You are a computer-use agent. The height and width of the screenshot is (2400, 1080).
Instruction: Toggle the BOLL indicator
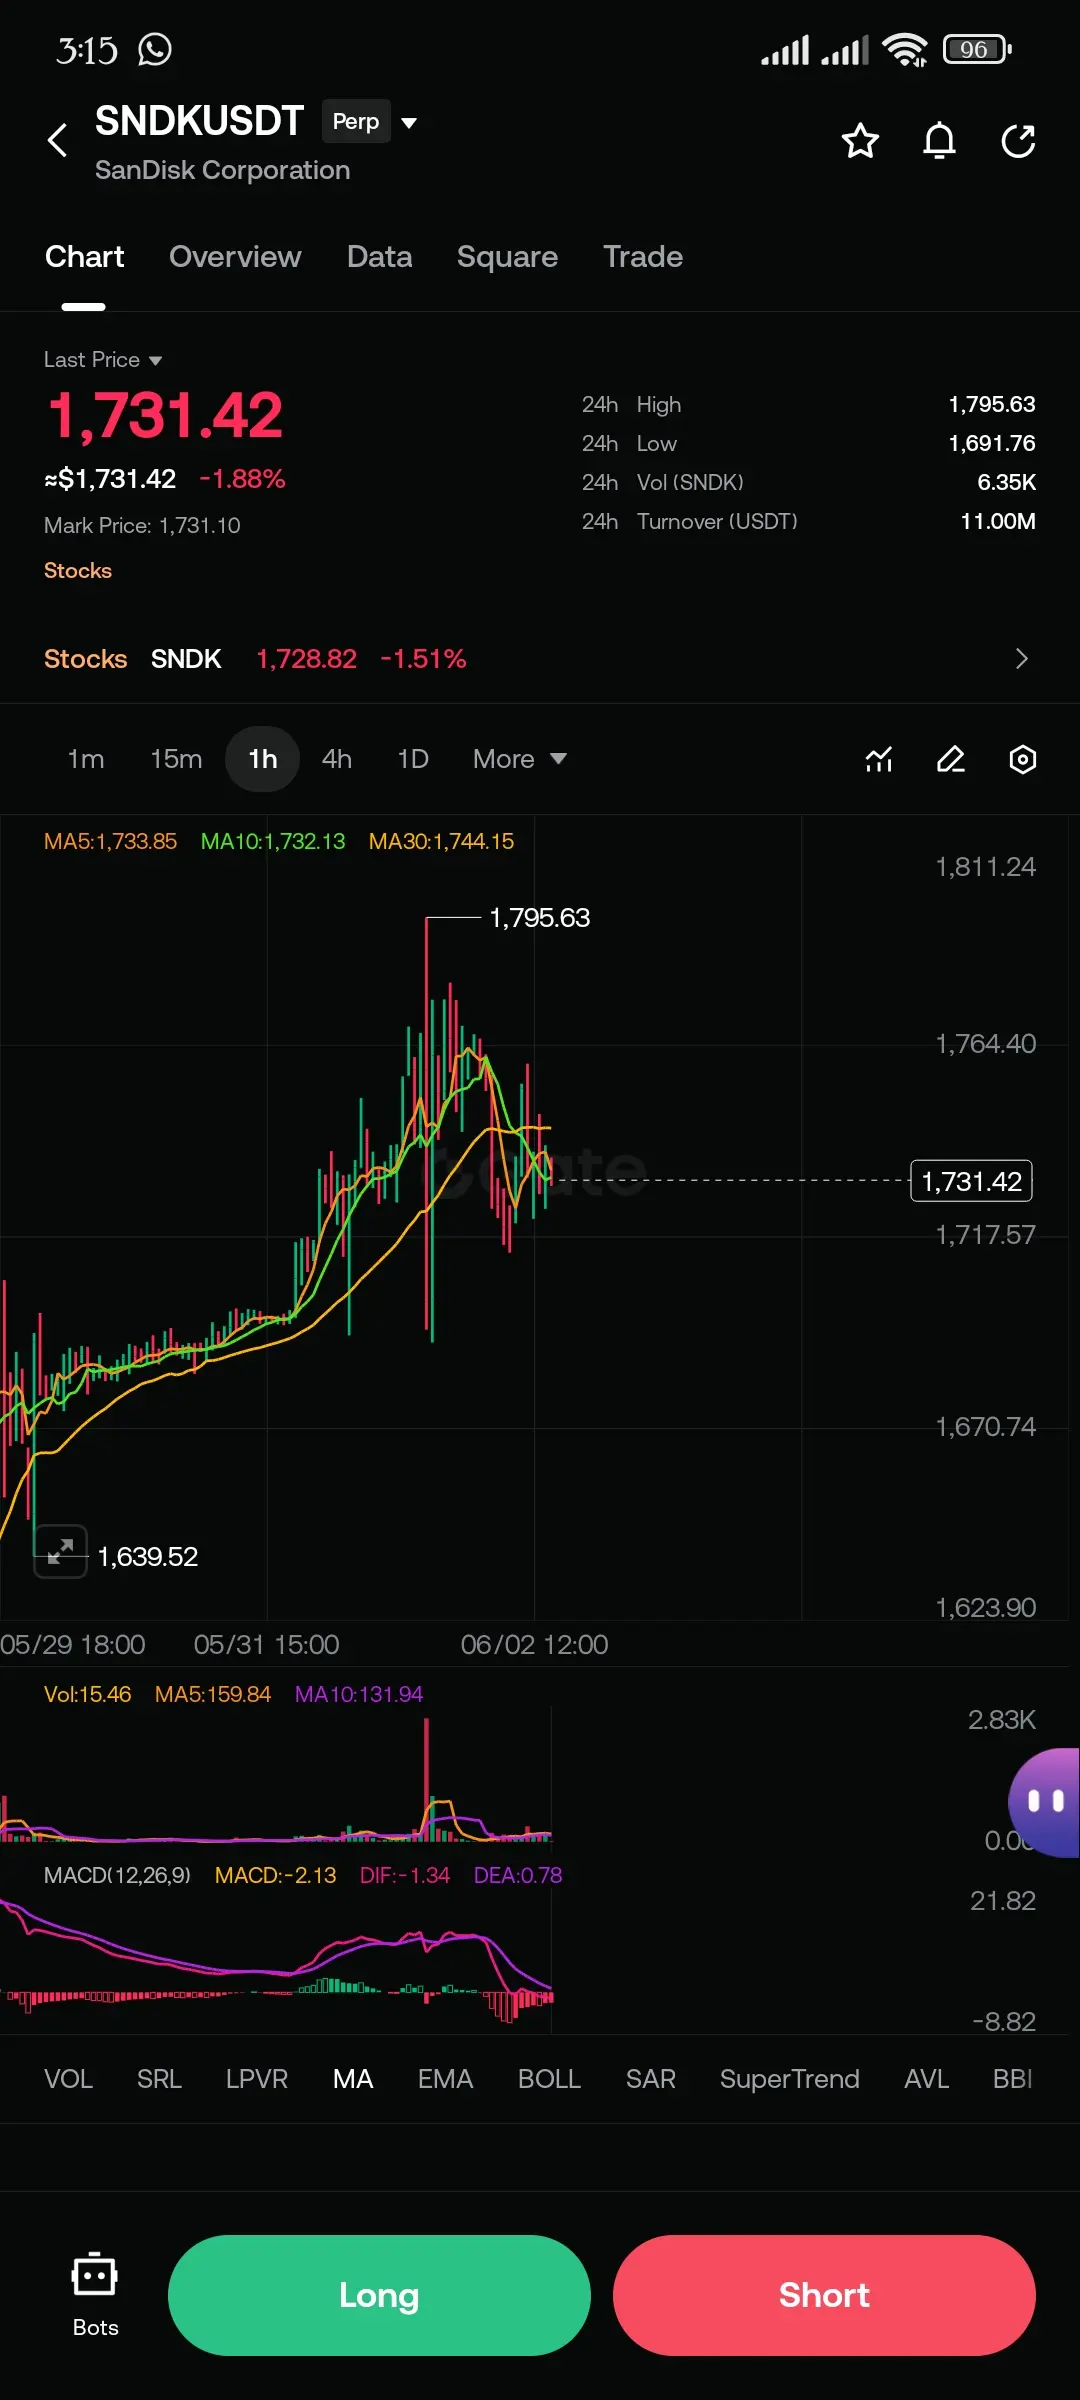coord(549,2079)
